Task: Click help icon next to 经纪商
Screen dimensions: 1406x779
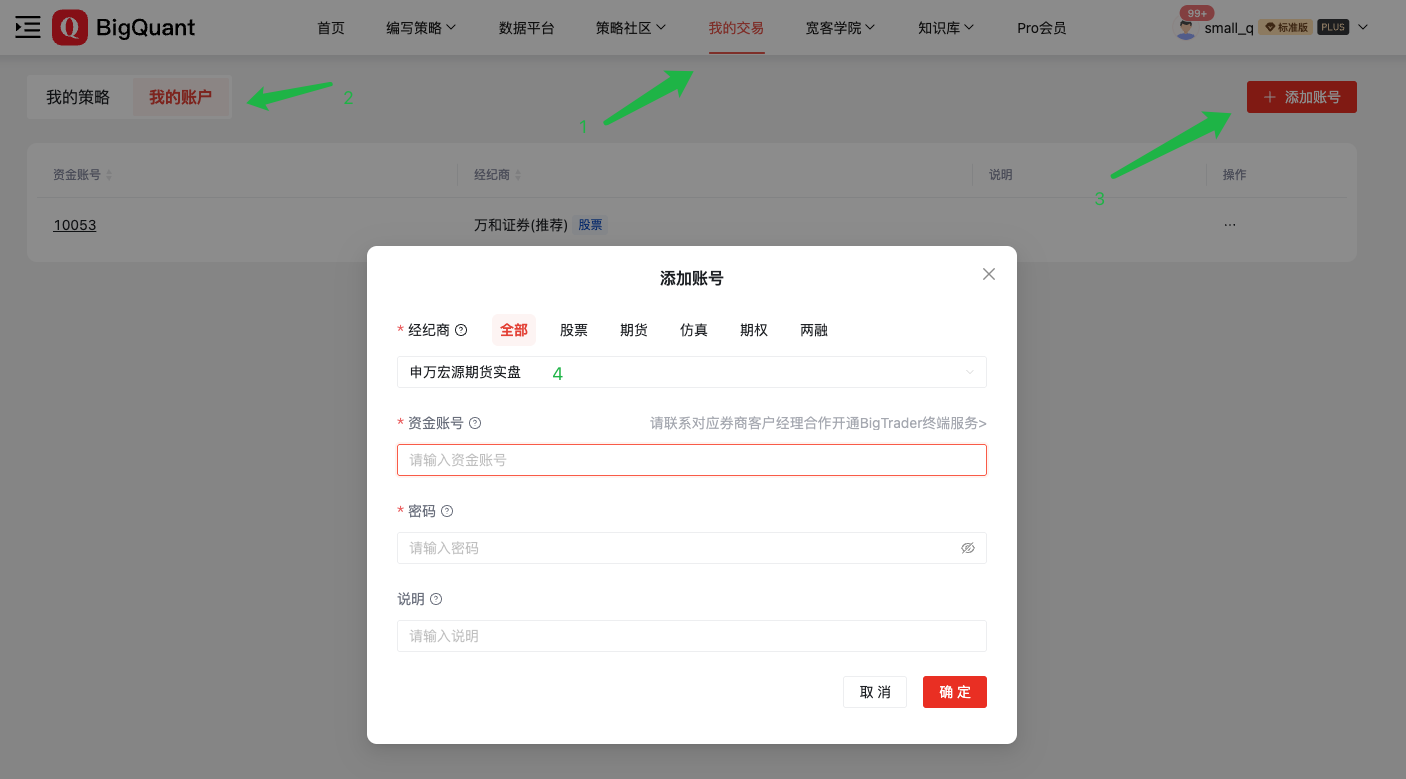Action: tap(461, 330)
